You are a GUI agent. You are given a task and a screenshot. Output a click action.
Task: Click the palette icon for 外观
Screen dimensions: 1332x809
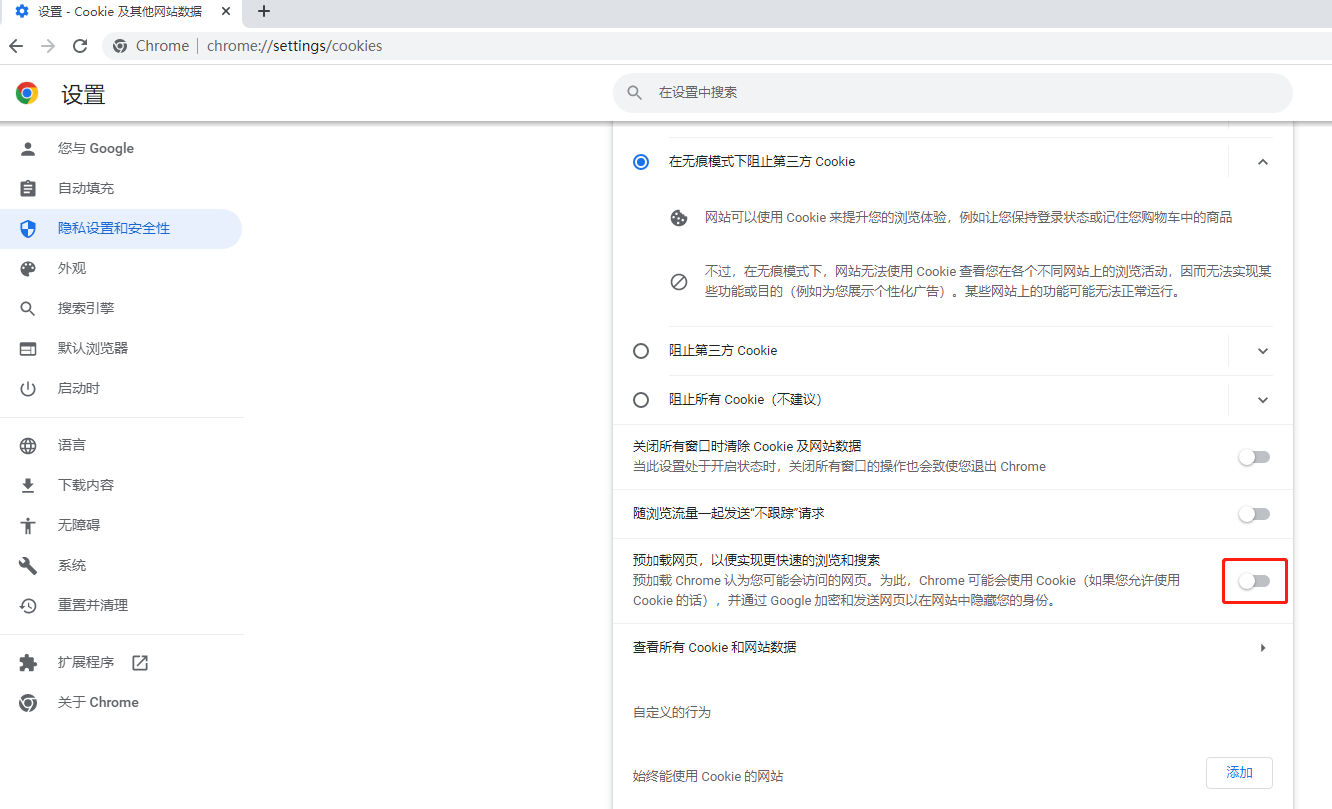(28, 269)
